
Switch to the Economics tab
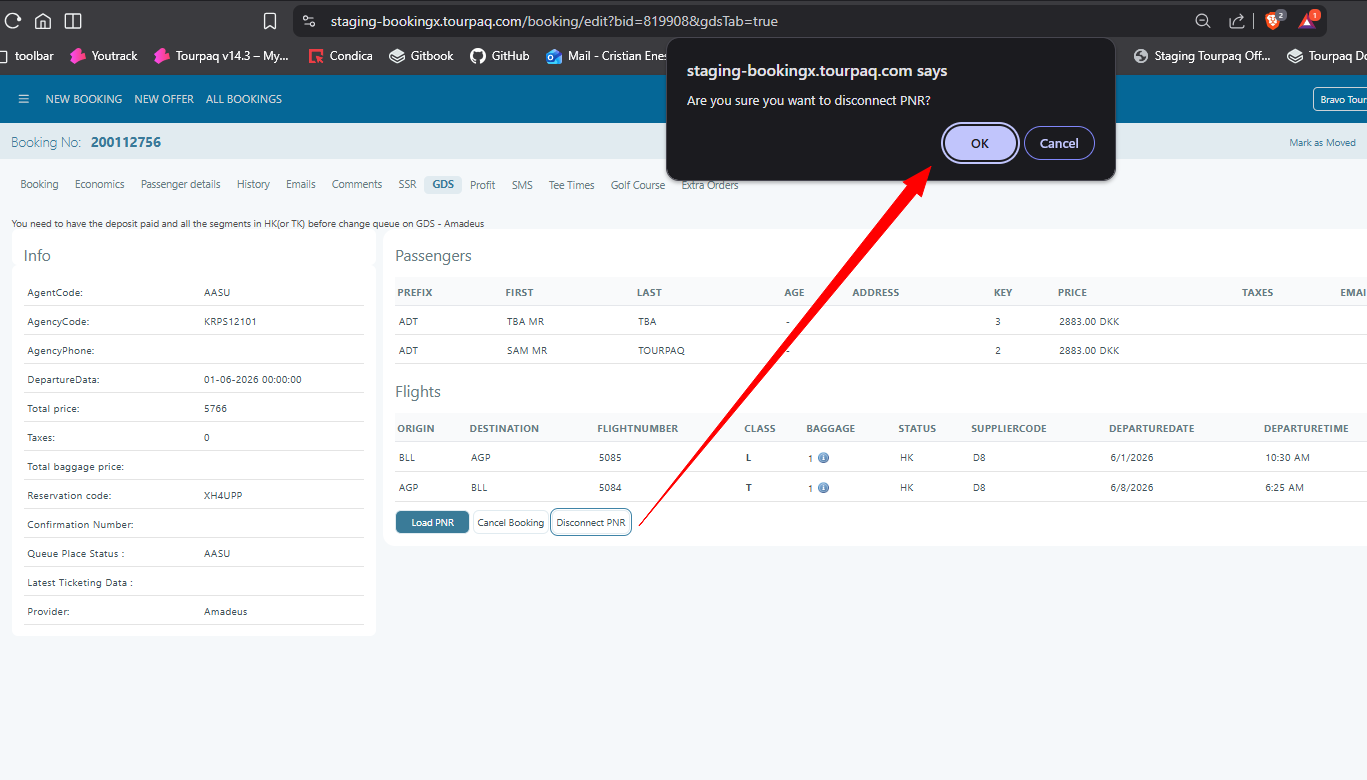(x=99, y=184)
